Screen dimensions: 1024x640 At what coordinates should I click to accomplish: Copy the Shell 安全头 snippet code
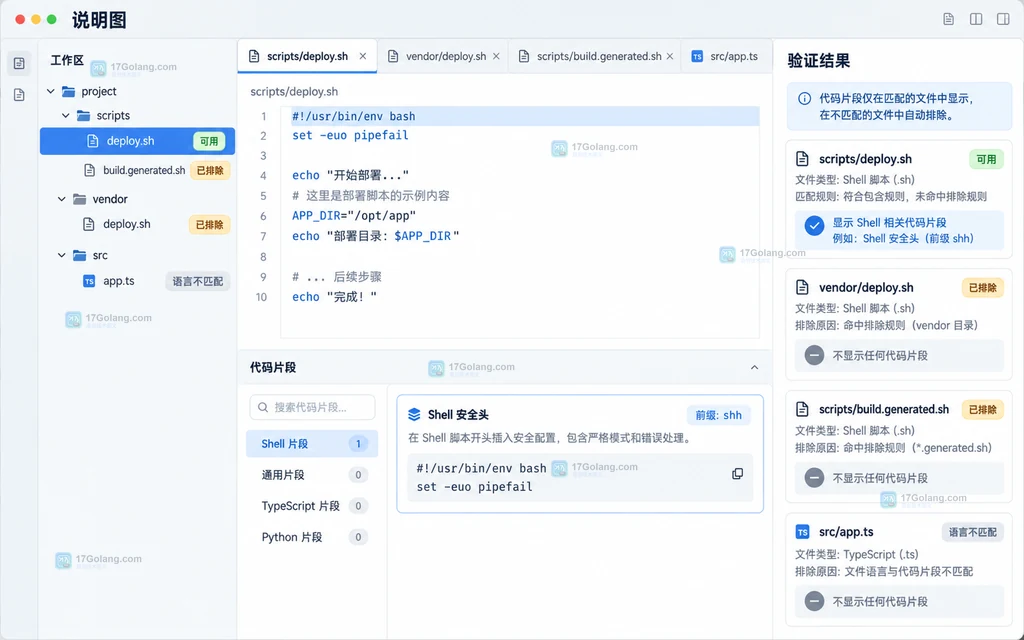[737, 473]
